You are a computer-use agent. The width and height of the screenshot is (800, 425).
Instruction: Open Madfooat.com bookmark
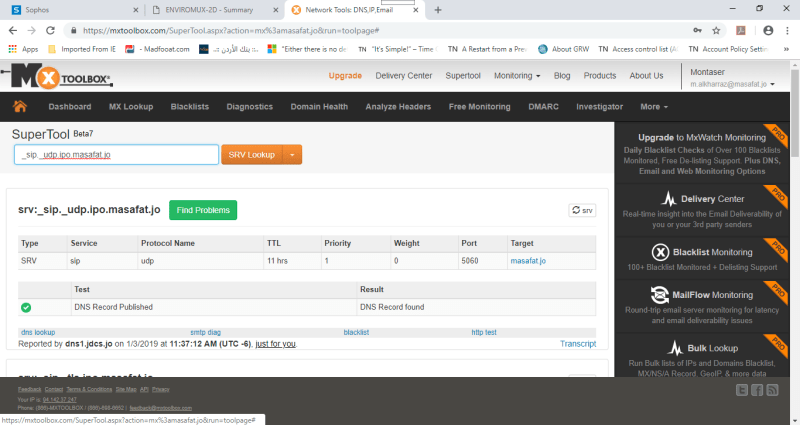point(158,49)
